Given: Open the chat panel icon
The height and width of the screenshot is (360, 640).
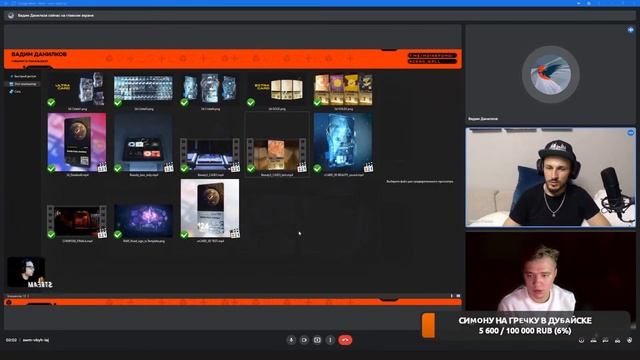Looking at the screenshot, I should 605,340.
